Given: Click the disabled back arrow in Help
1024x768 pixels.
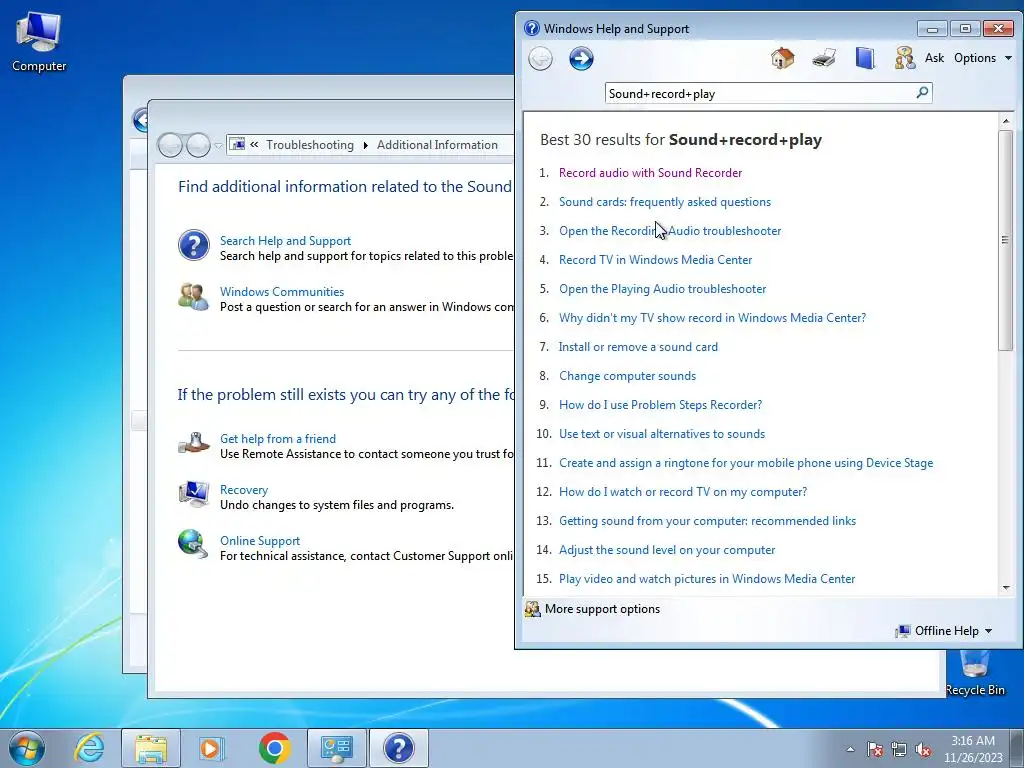Looking at the screenshot, I should [x=540, y=59].
